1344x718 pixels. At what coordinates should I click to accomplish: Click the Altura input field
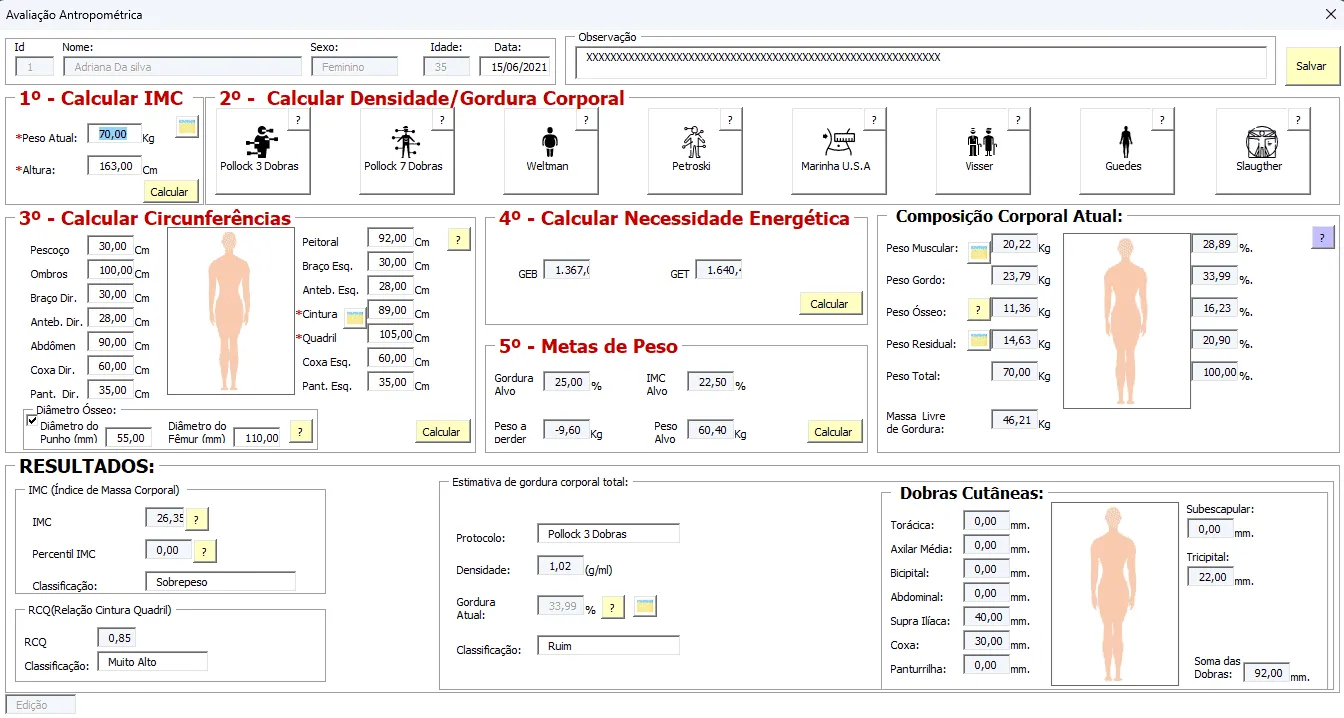114,166
